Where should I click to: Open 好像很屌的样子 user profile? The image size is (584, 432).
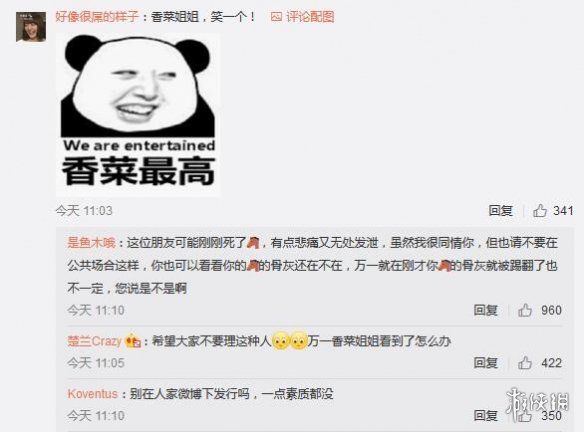pyautogui.click(x=97, y=17)
